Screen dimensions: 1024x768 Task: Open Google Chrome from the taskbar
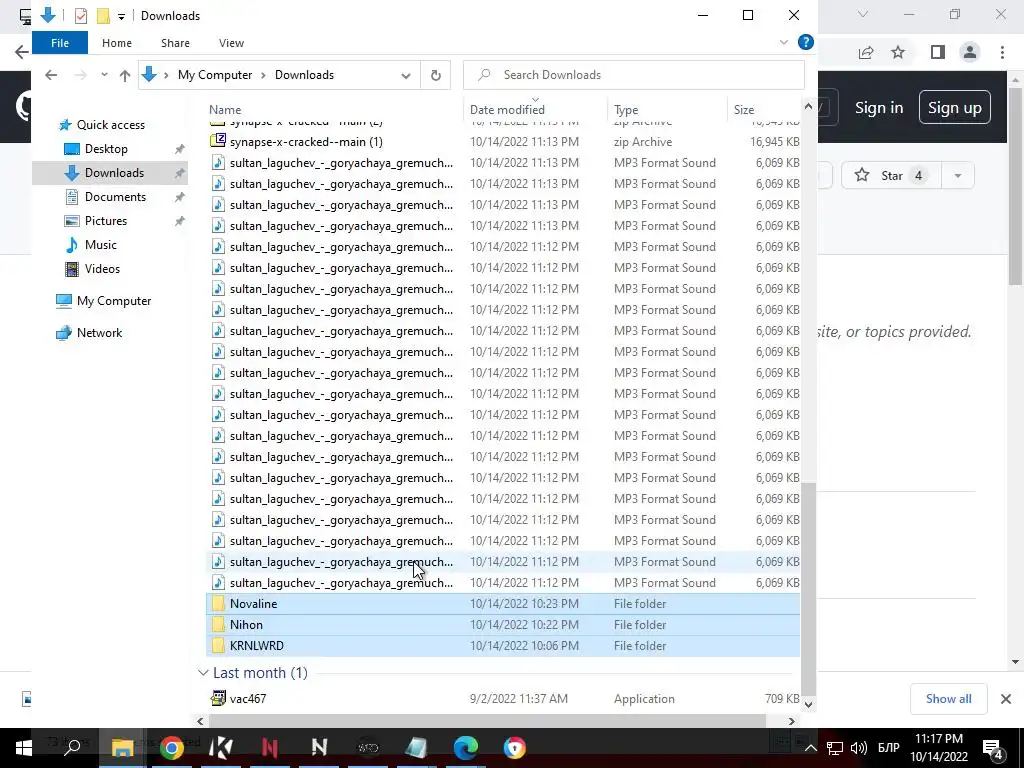[172, 747]
